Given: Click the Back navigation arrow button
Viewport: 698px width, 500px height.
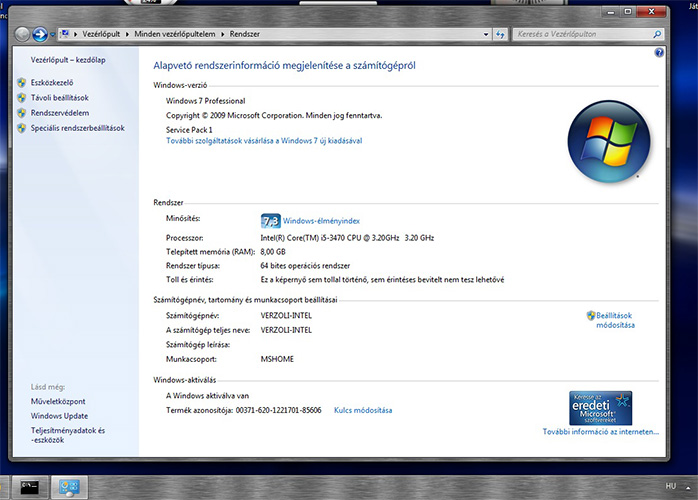Looking at the screenshot, I should 22,34.
